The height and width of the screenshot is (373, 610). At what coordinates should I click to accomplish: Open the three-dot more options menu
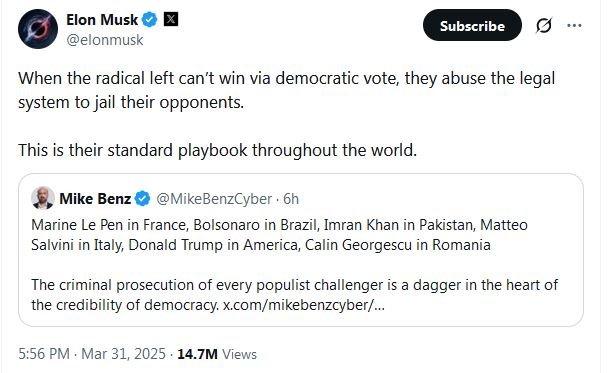pos(574,26)
